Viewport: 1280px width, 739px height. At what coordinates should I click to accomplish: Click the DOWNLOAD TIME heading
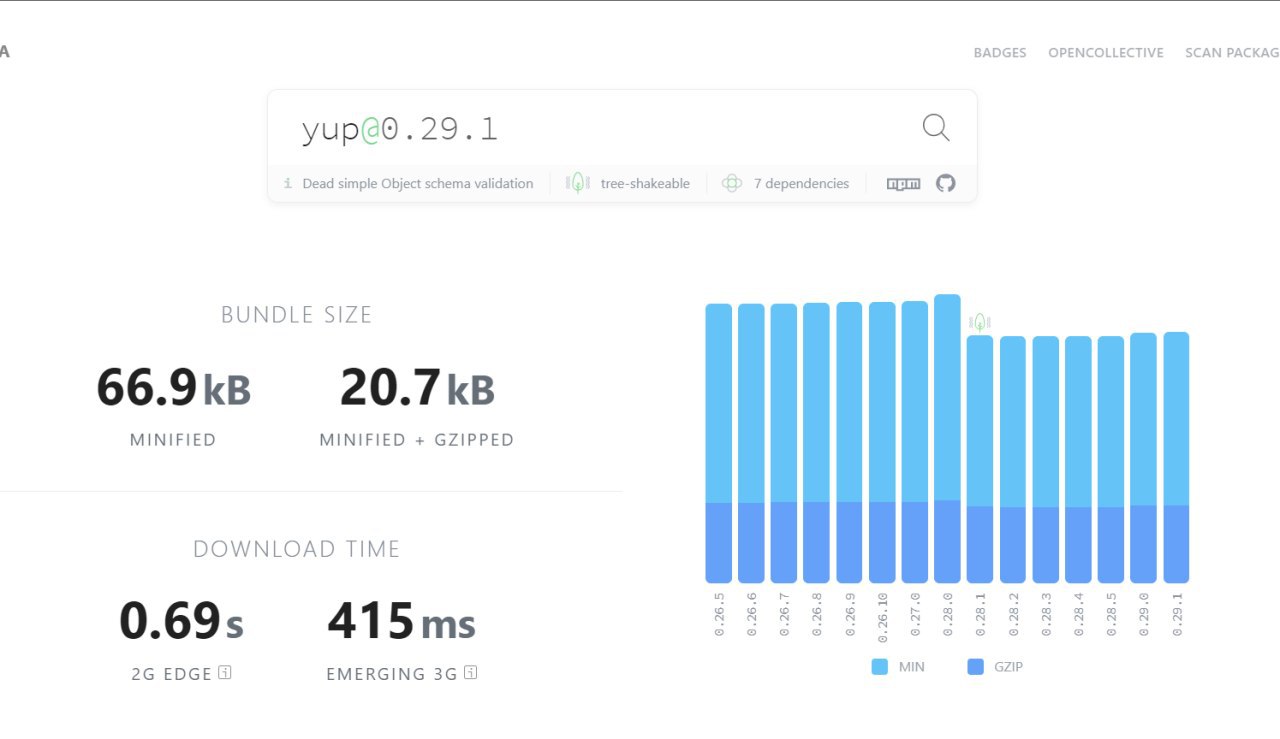point(297,549)
